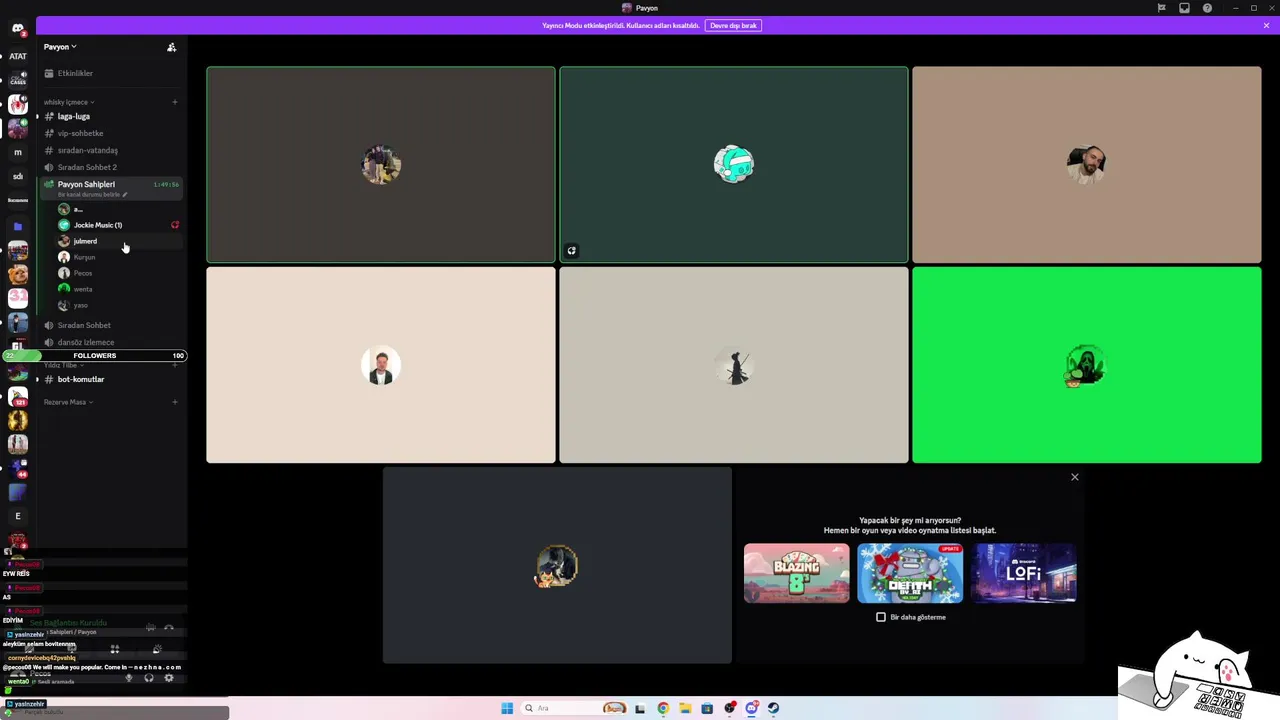
Task: Focus the bright green participant tile
Action: 1087,365
